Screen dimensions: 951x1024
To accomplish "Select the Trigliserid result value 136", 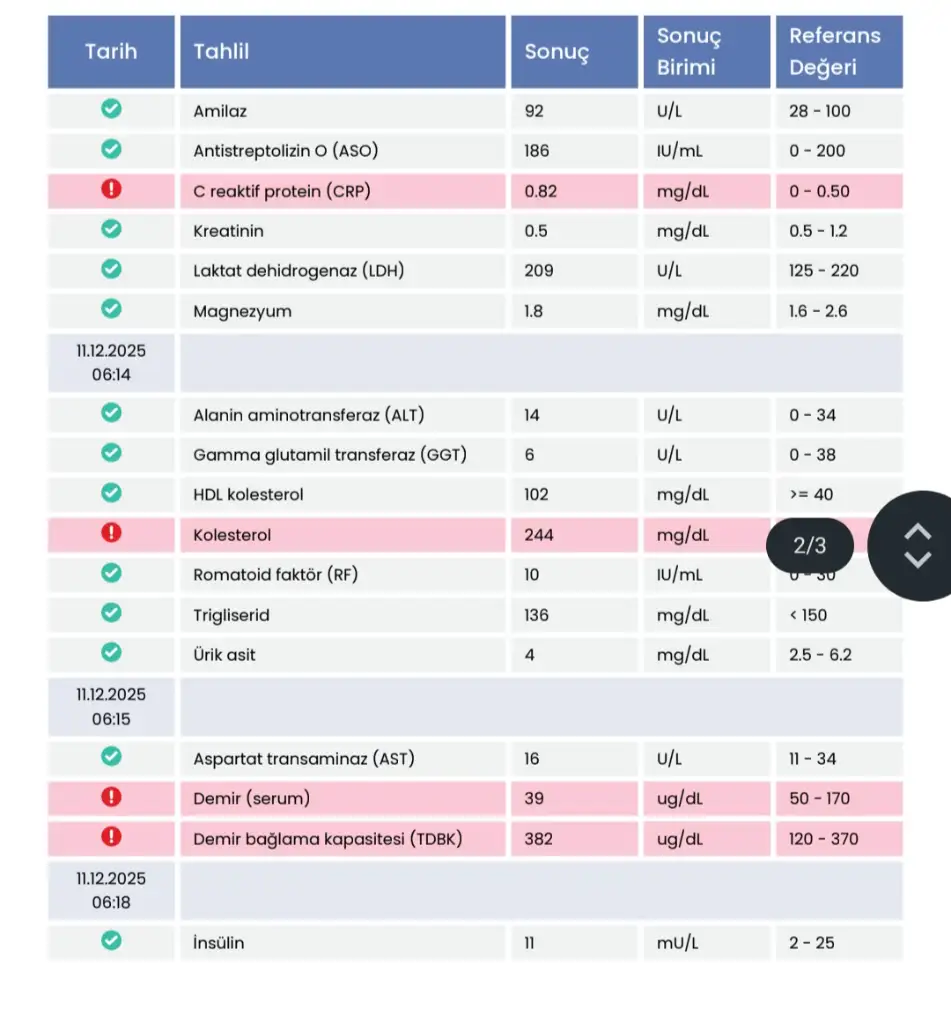I will (537, 615).
